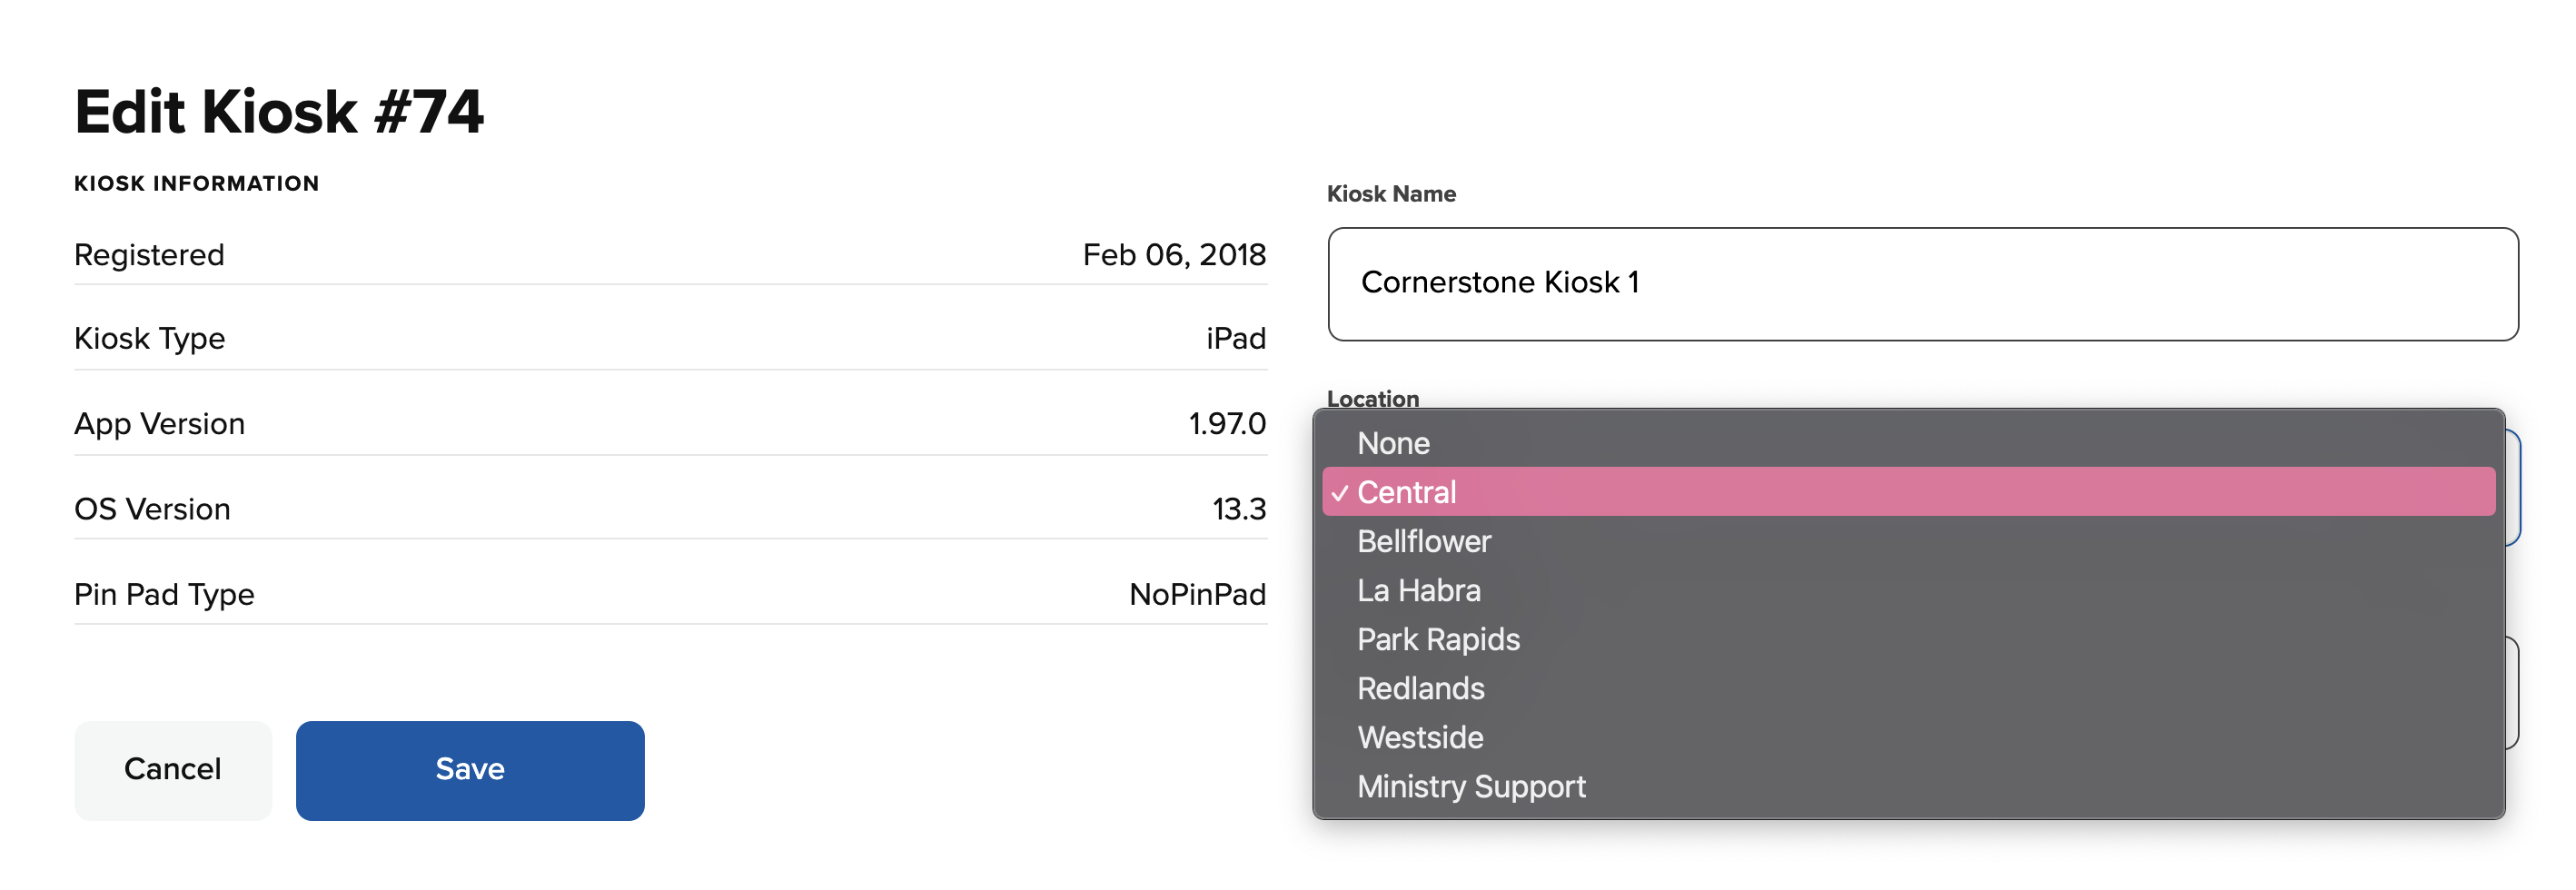The width and height of the screenshot is (2576, 890).
Task: Click the Kiosk Name field label
Action: [x=1390, y=194]
